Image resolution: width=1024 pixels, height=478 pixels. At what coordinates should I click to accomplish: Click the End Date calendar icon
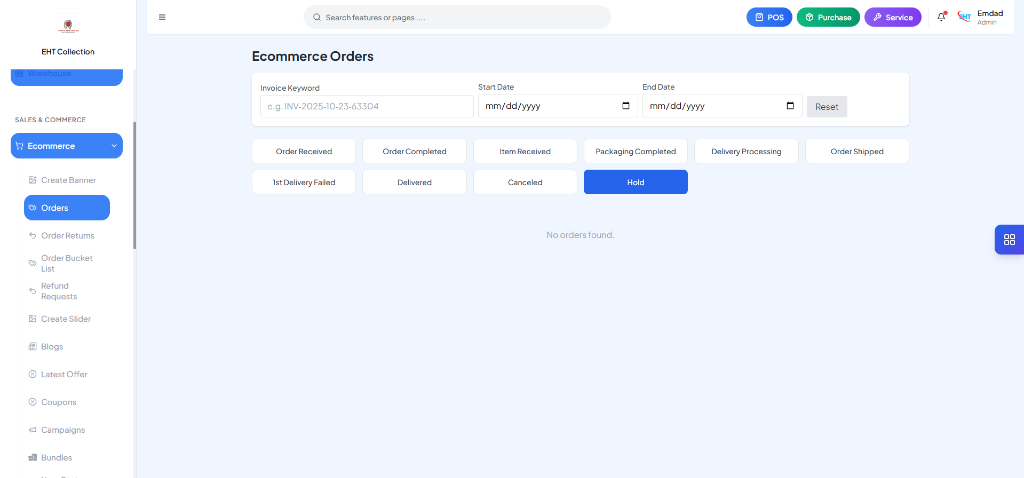click(x=790, y=106)
